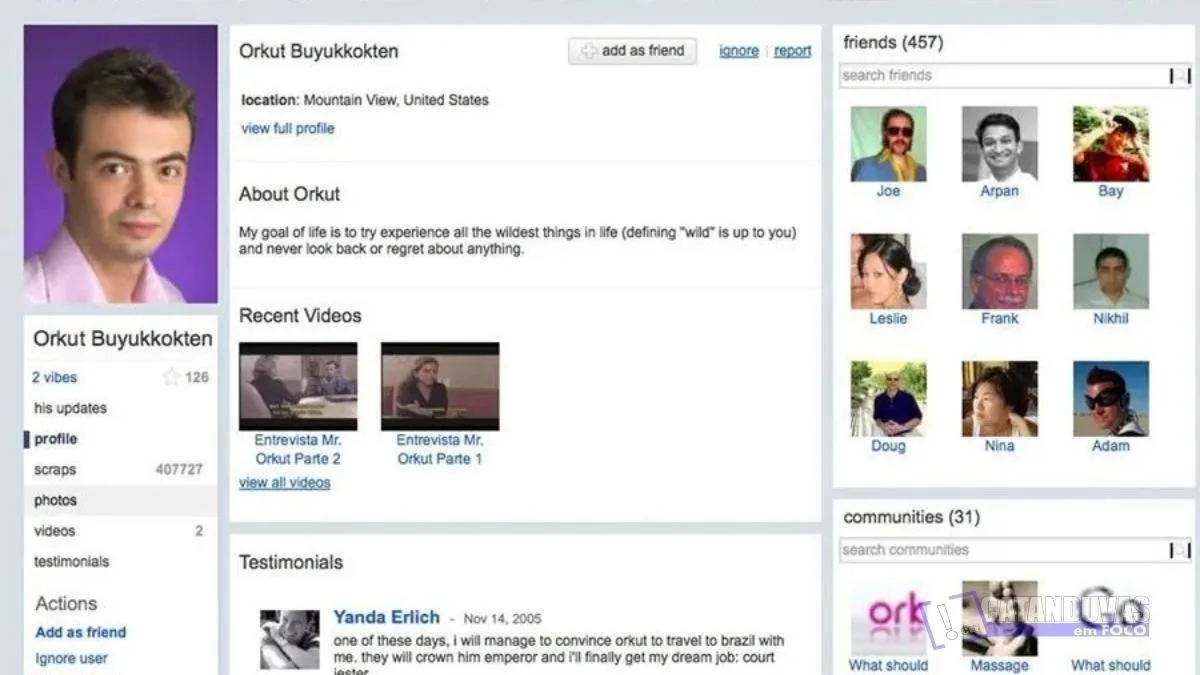The height and width of the screenshot is (675, 1200).
Task: Click the Frank name link
Action: tap(1000, 318)
